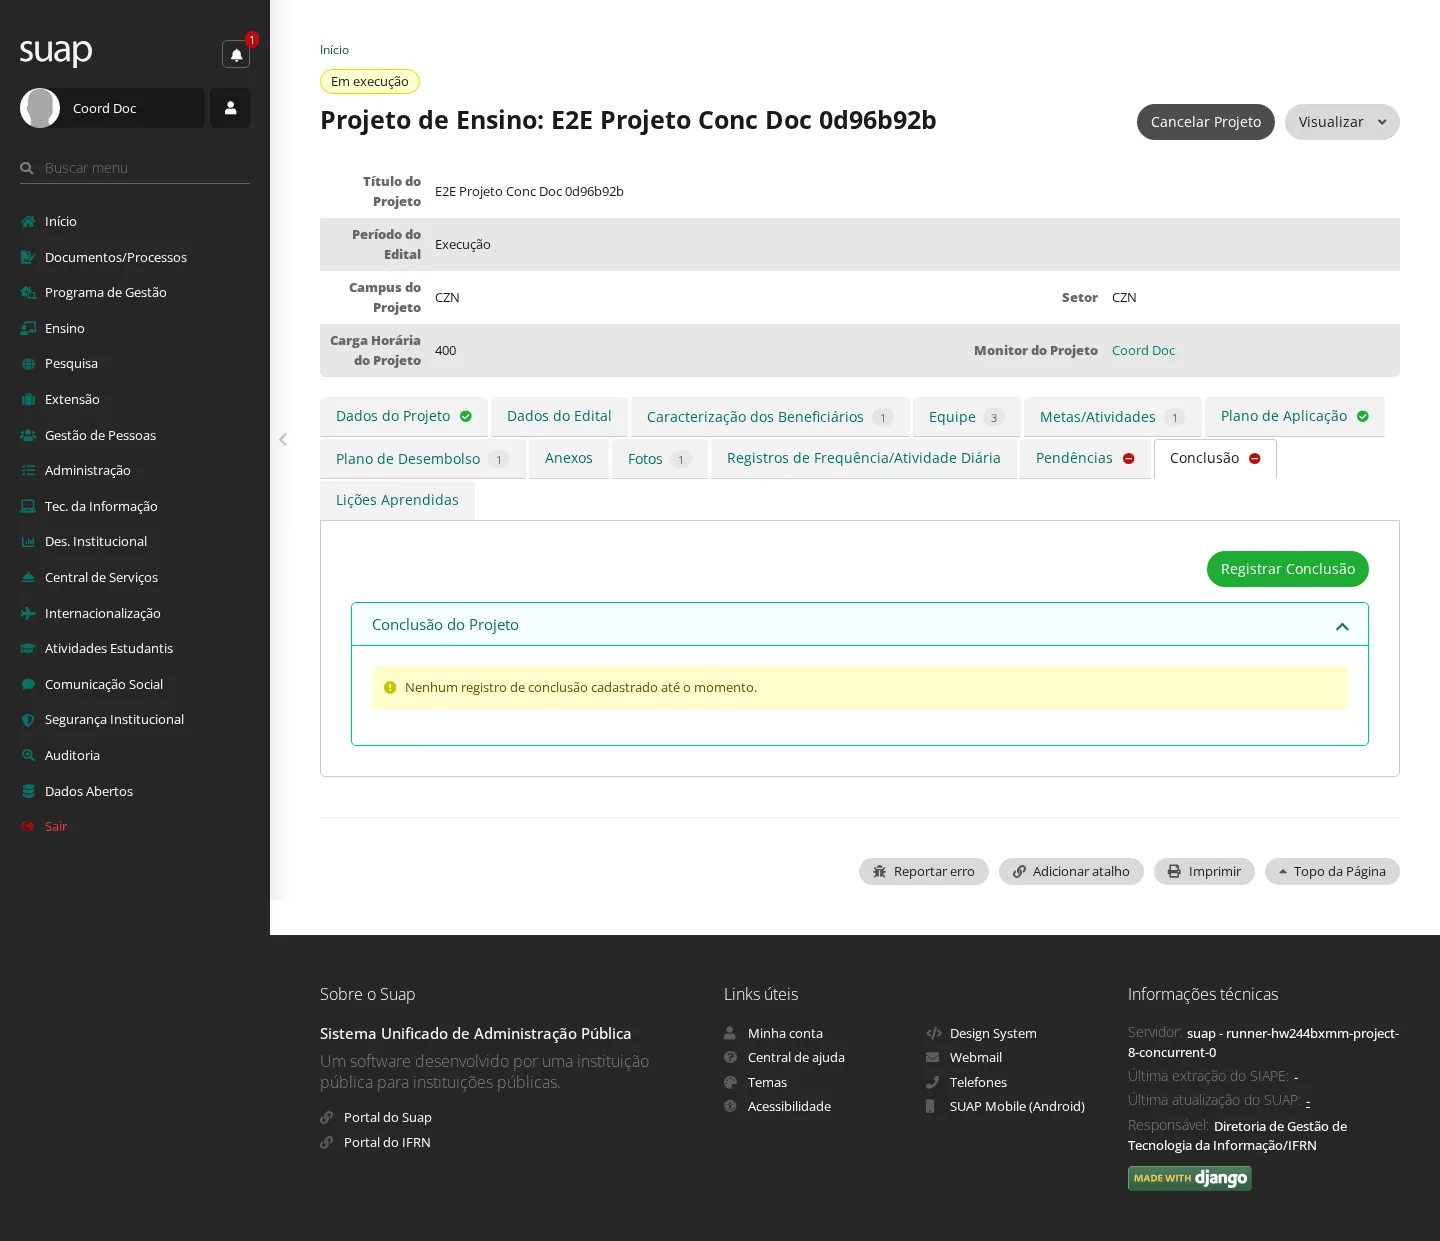
Task: Click the Coord Doc avatar picture
Action: (40, 108)
